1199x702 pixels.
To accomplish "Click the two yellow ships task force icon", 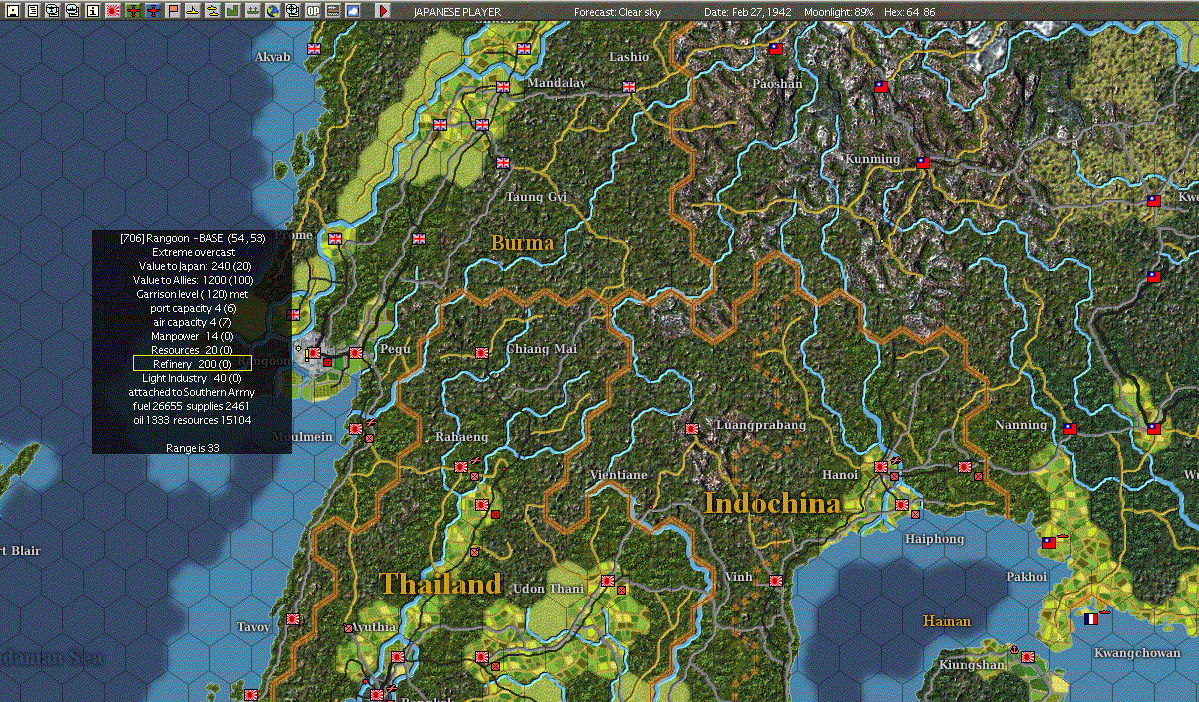I will (x=213, y=11).
